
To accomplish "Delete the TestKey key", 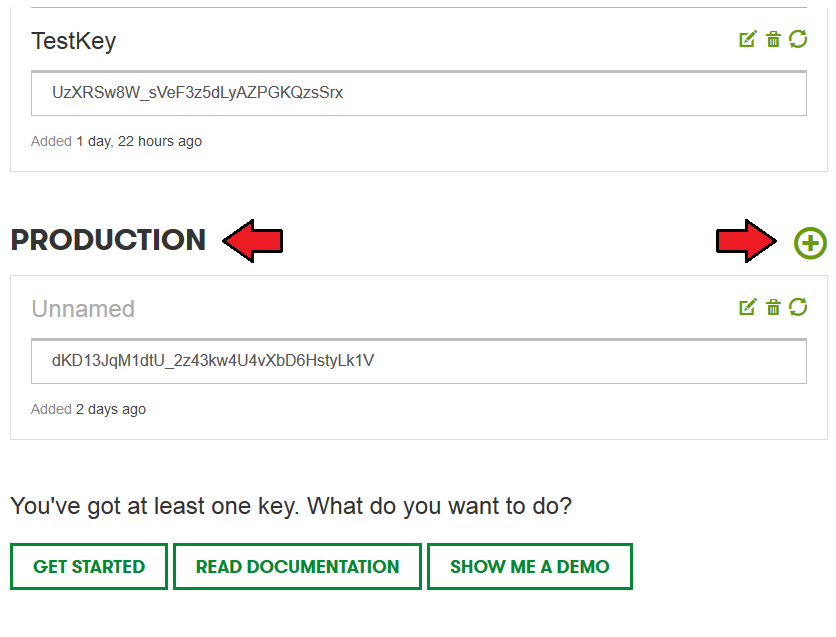I will pos(773,39).
